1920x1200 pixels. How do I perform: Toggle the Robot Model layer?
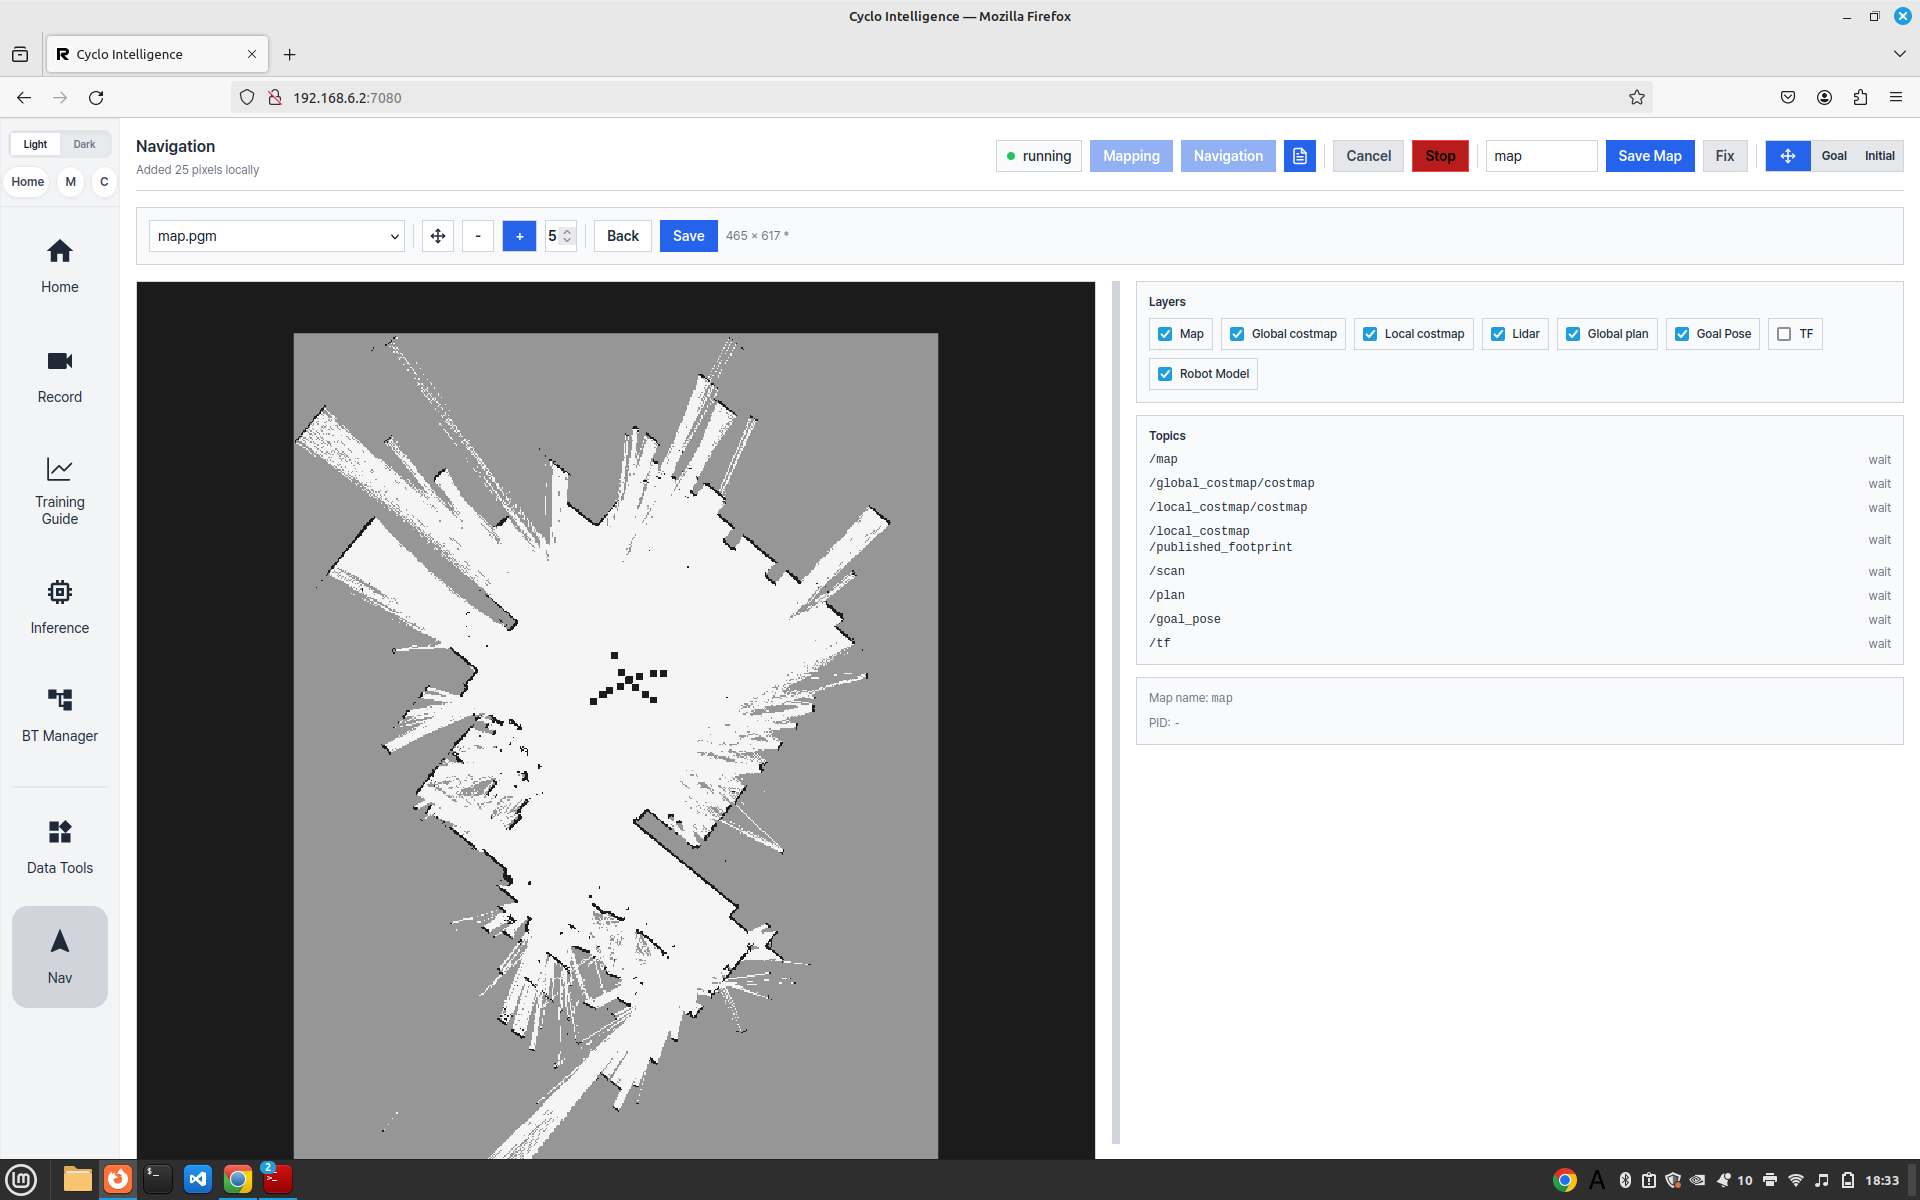click(x=1203, y=374)
